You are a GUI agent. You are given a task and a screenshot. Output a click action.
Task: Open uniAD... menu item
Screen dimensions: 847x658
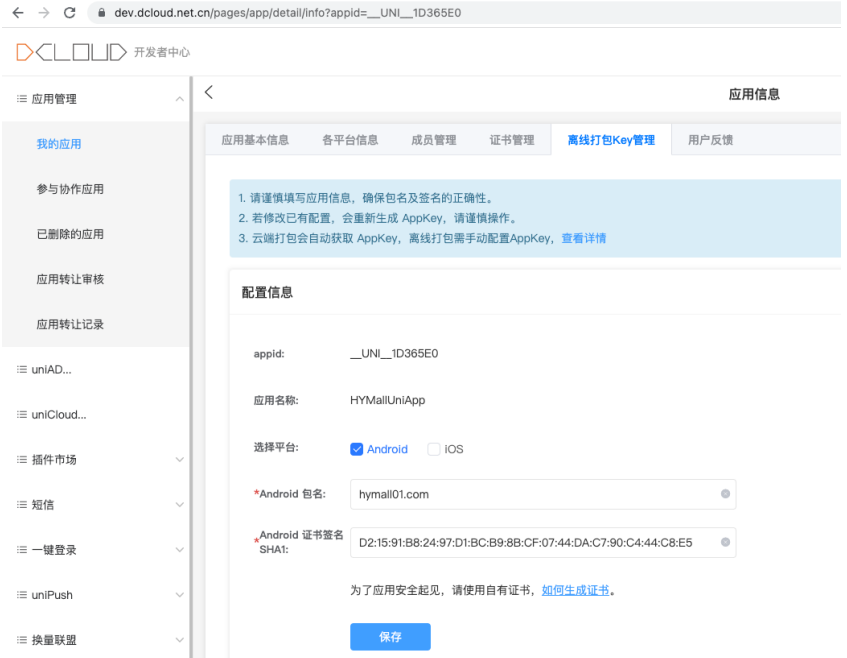(x=51, y=370)
